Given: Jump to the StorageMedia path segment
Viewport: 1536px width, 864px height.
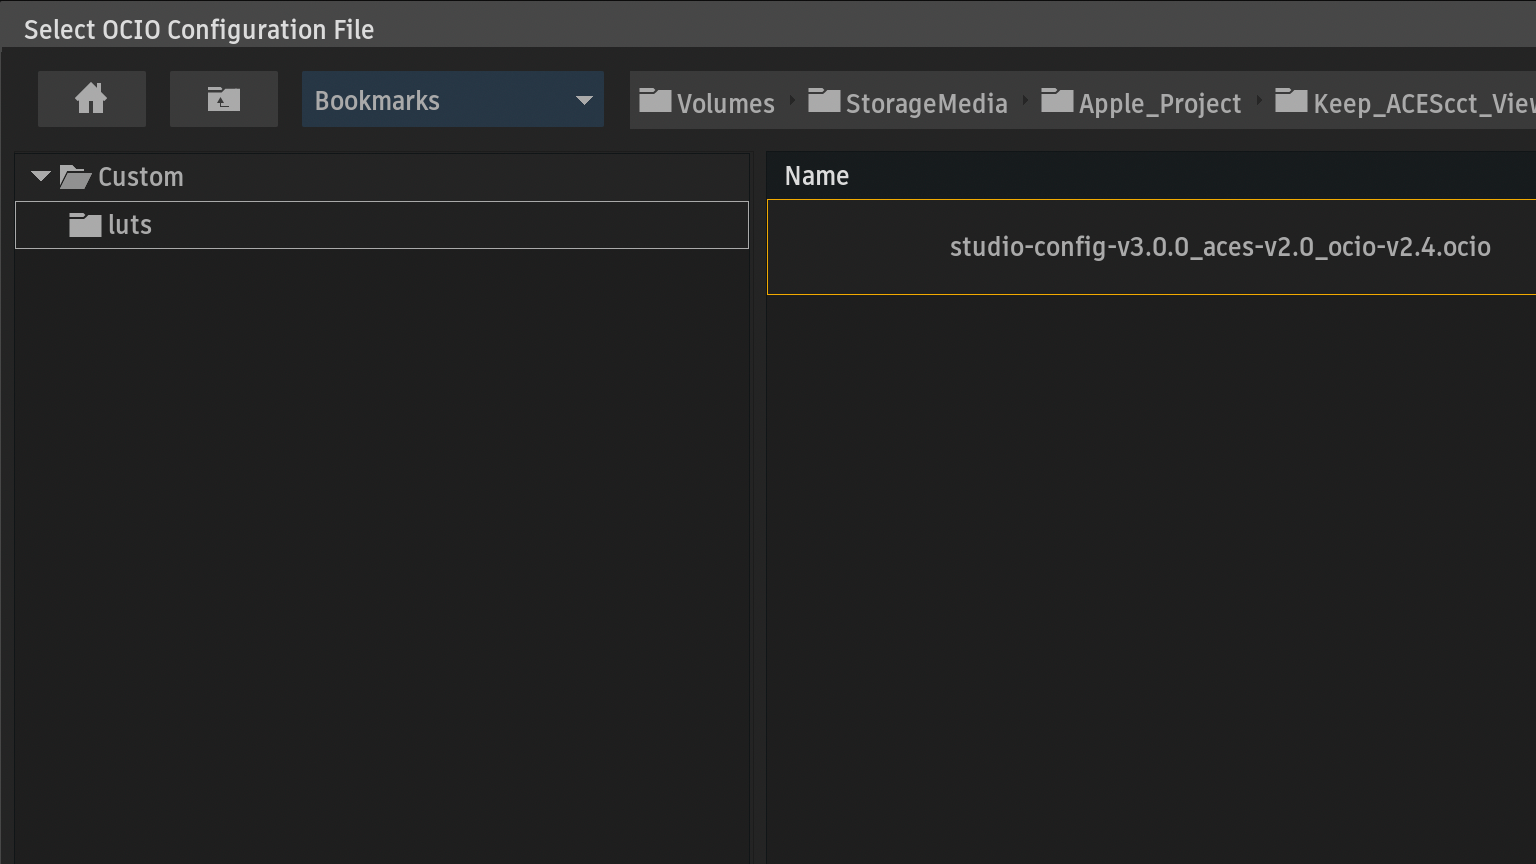Looking at the screenshot, I should [926, 103].
